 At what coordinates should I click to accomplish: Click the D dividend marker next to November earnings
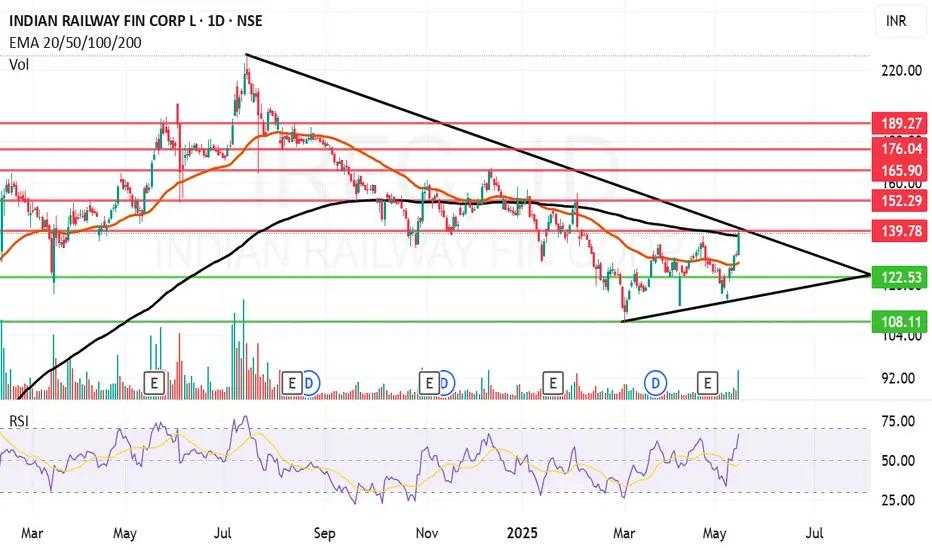tap(447, 384)
